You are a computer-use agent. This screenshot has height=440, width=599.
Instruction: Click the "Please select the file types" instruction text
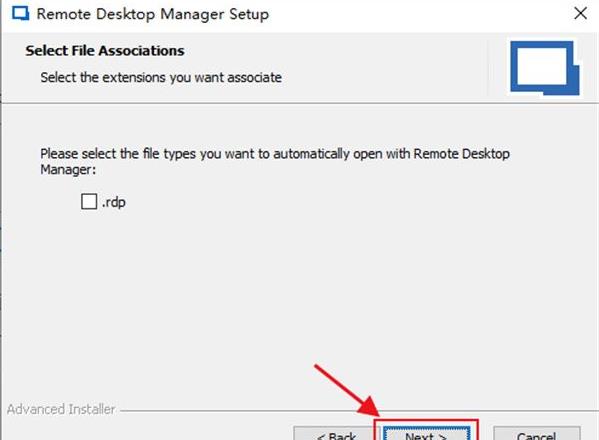point(275,161)
